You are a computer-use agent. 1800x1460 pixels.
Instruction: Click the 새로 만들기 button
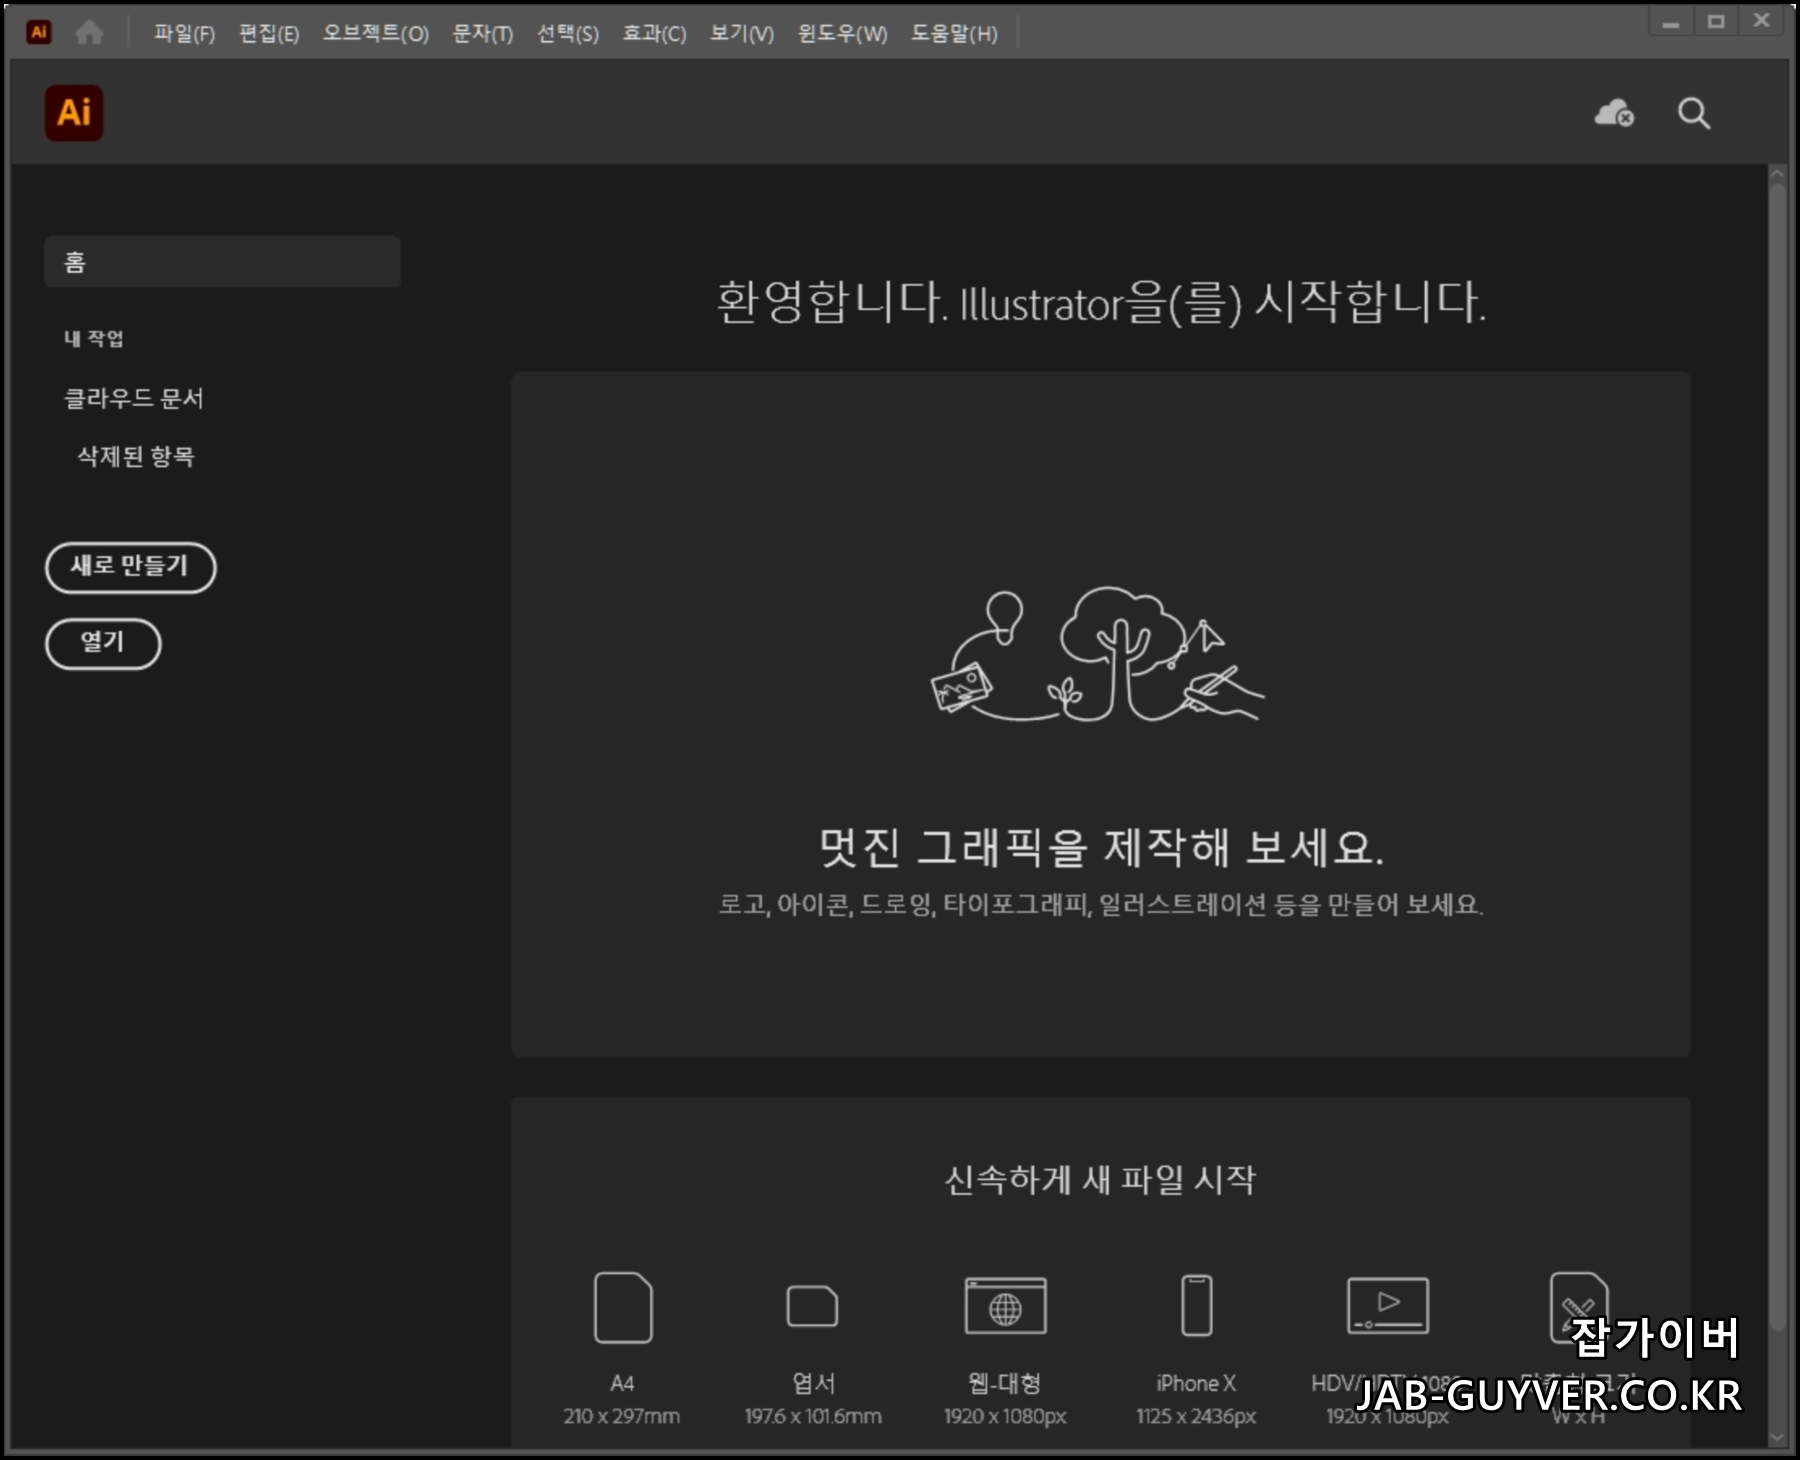click(x=130, y=567)
